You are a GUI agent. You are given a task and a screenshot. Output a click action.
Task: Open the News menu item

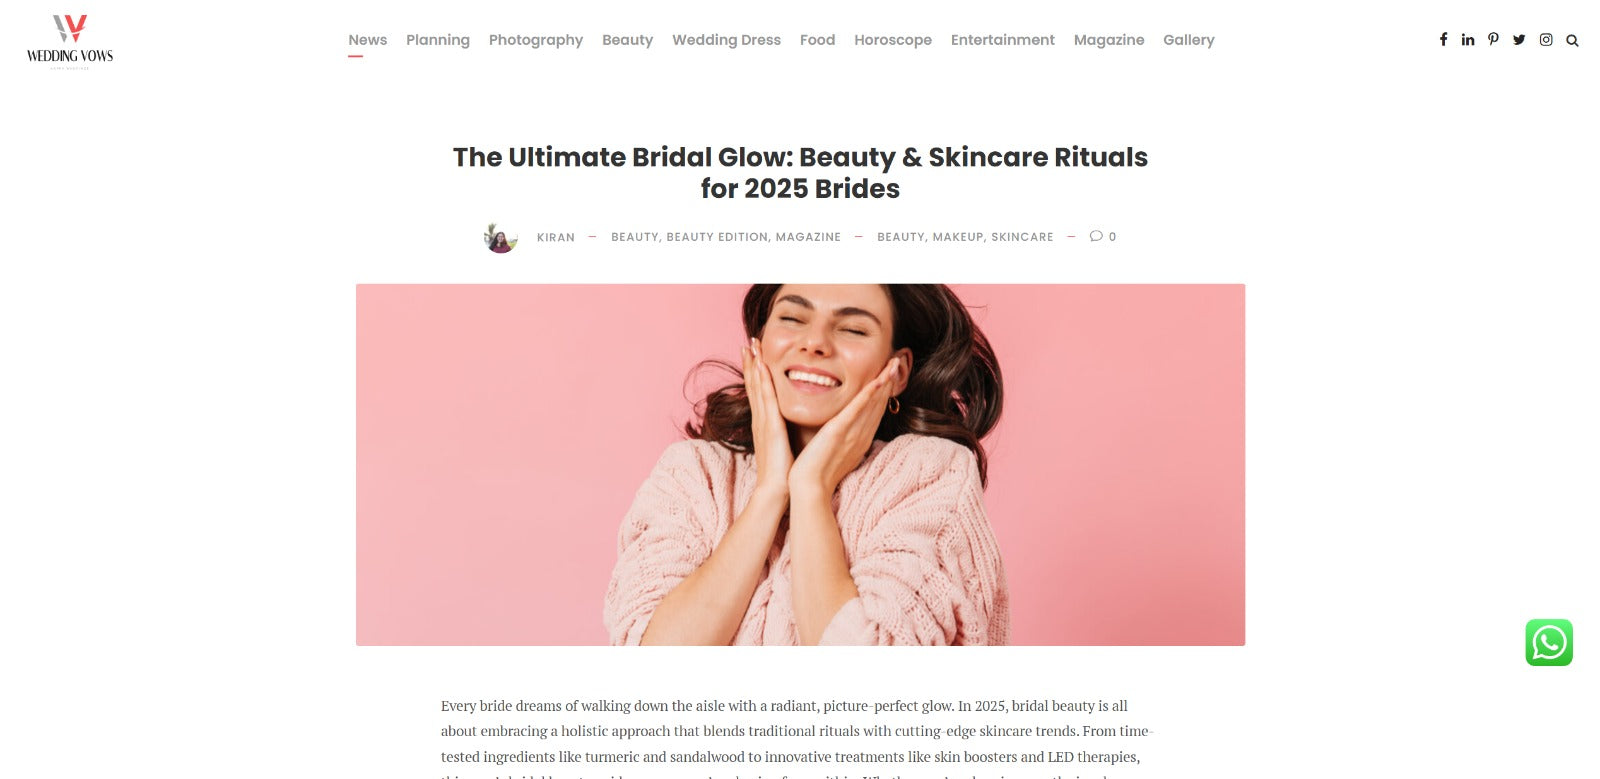tap(367, 40)
